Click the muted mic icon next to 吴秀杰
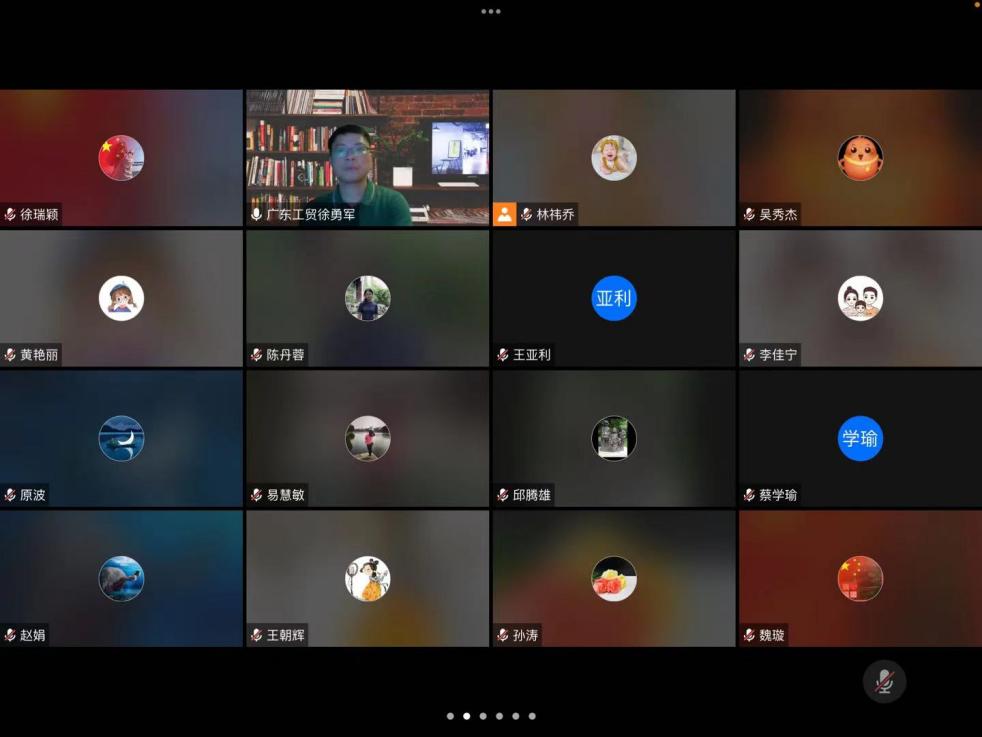This screenshot has width=982, height=737. point(749,214)
